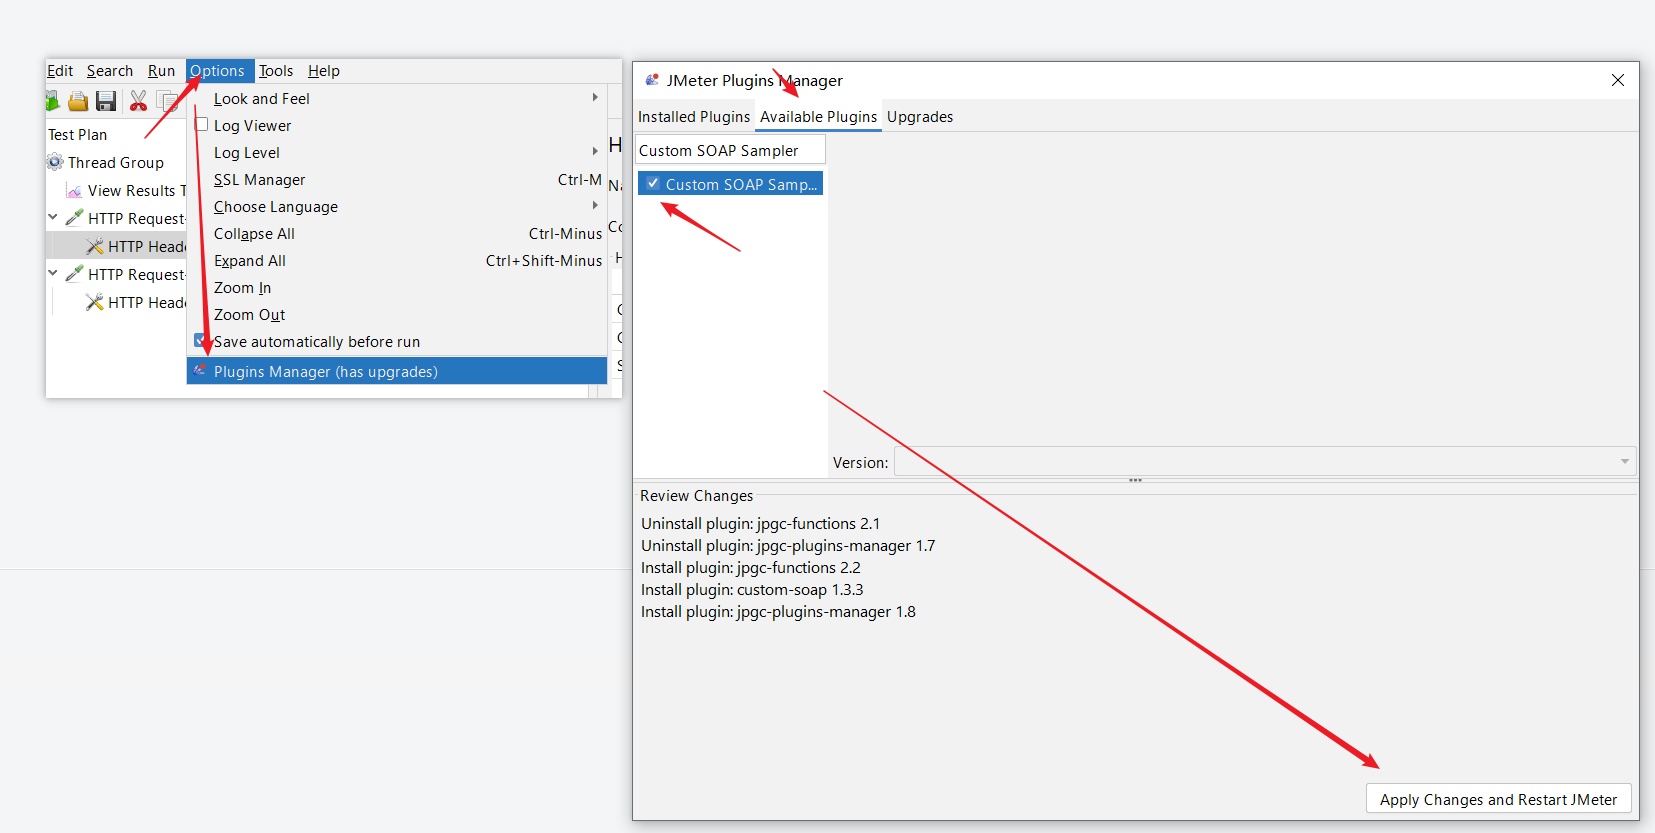Screen dimensions: 1655x833
Task: Click the Cut scissors toolbar icon
Action: (138, 101)
